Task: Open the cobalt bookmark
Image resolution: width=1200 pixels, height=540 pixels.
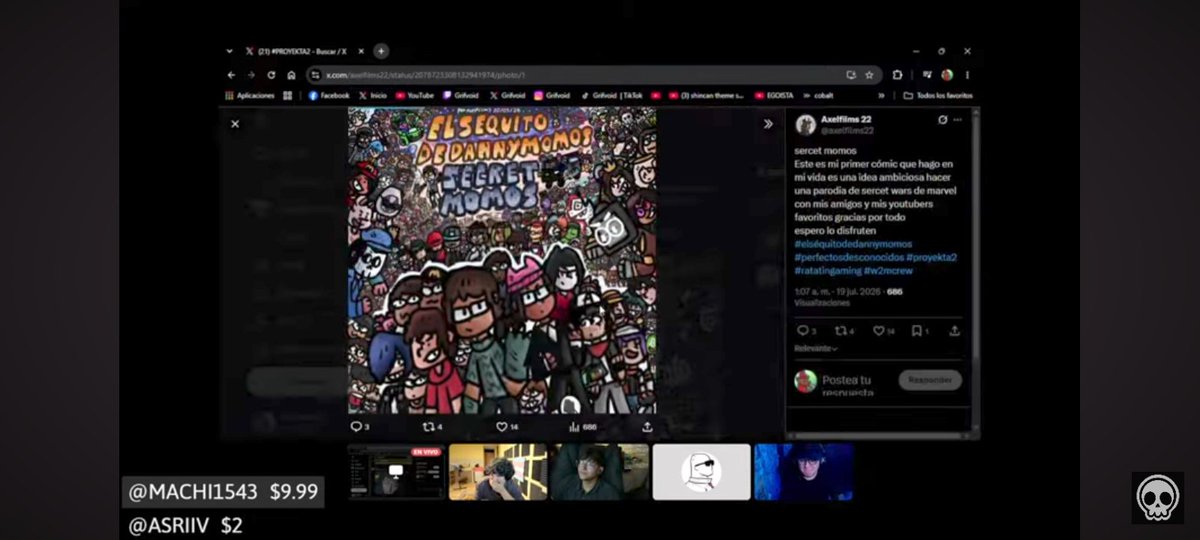Action: pos(817,96)
